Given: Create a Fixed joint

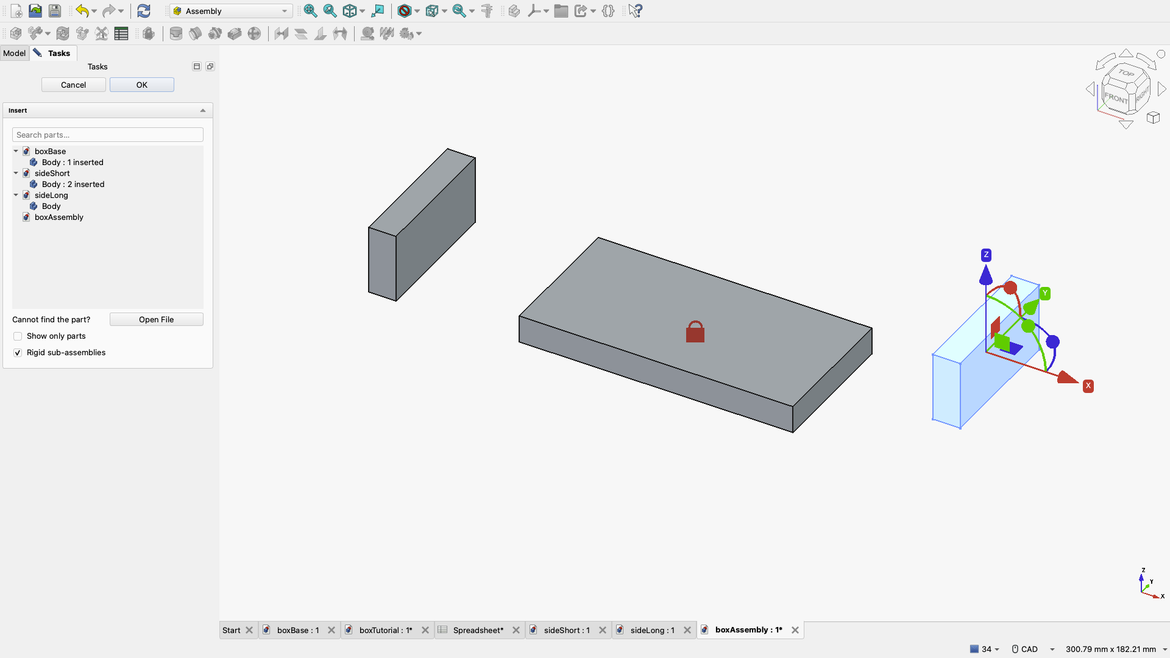Looking at the screenshot, I should (176, 33).
